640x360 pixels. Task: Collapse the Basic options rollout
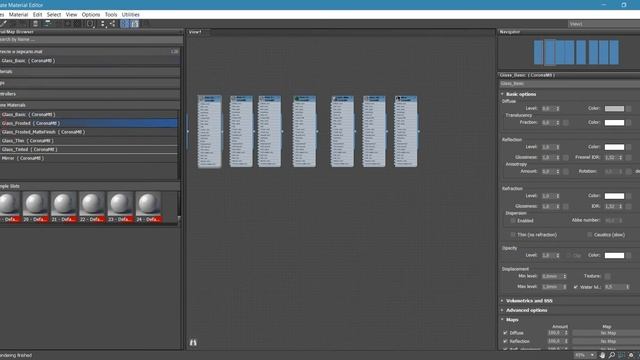pos(521,94)
